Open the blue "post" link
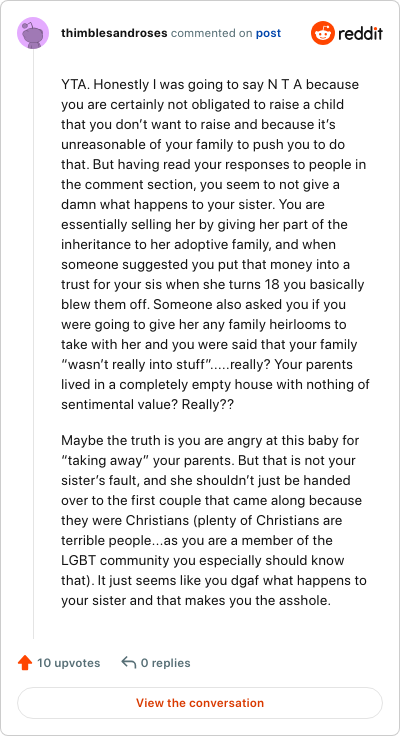The width and height of the screenshot is (400, 736). click(x=268, y=33)
